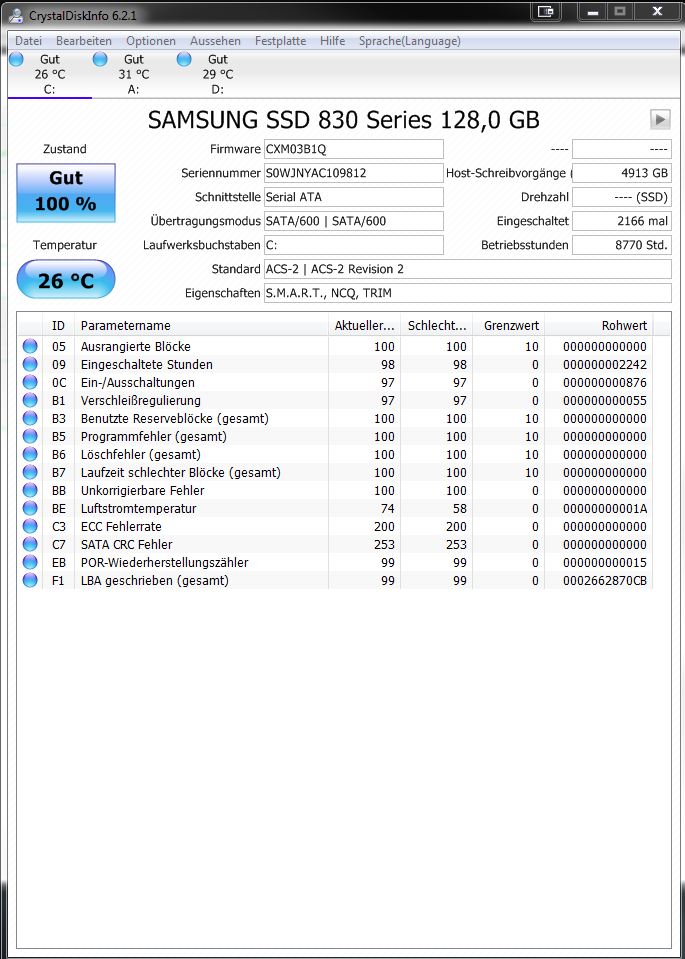Select the Ausrangierte Blöcke parameter name
685x959 pixels.
click(135, 346)
